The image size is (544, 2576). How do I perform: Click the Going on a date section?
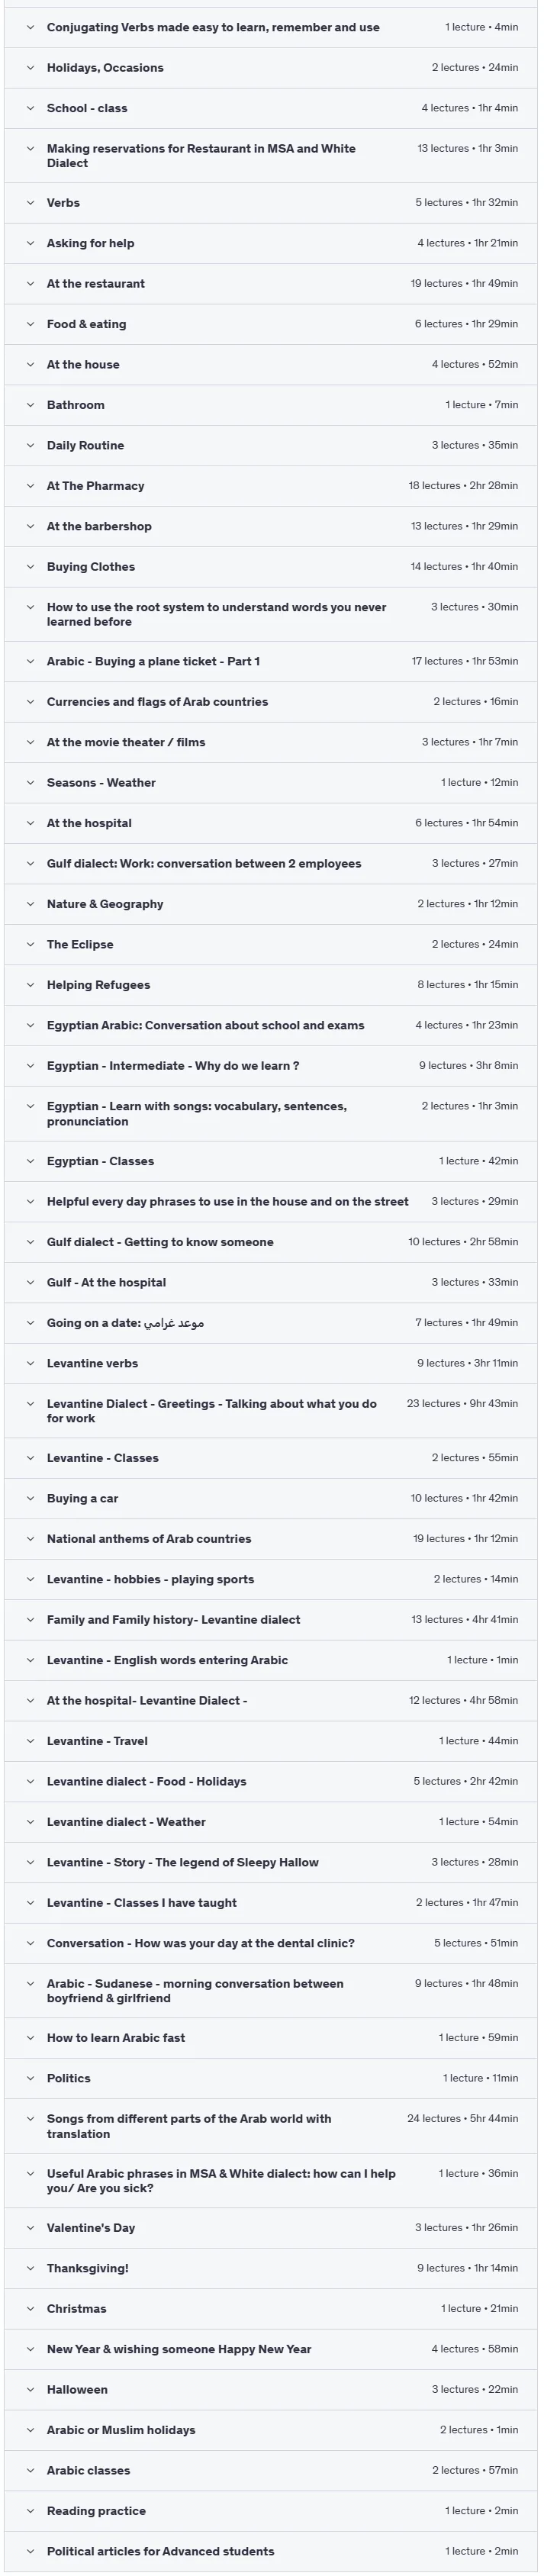271,1323
